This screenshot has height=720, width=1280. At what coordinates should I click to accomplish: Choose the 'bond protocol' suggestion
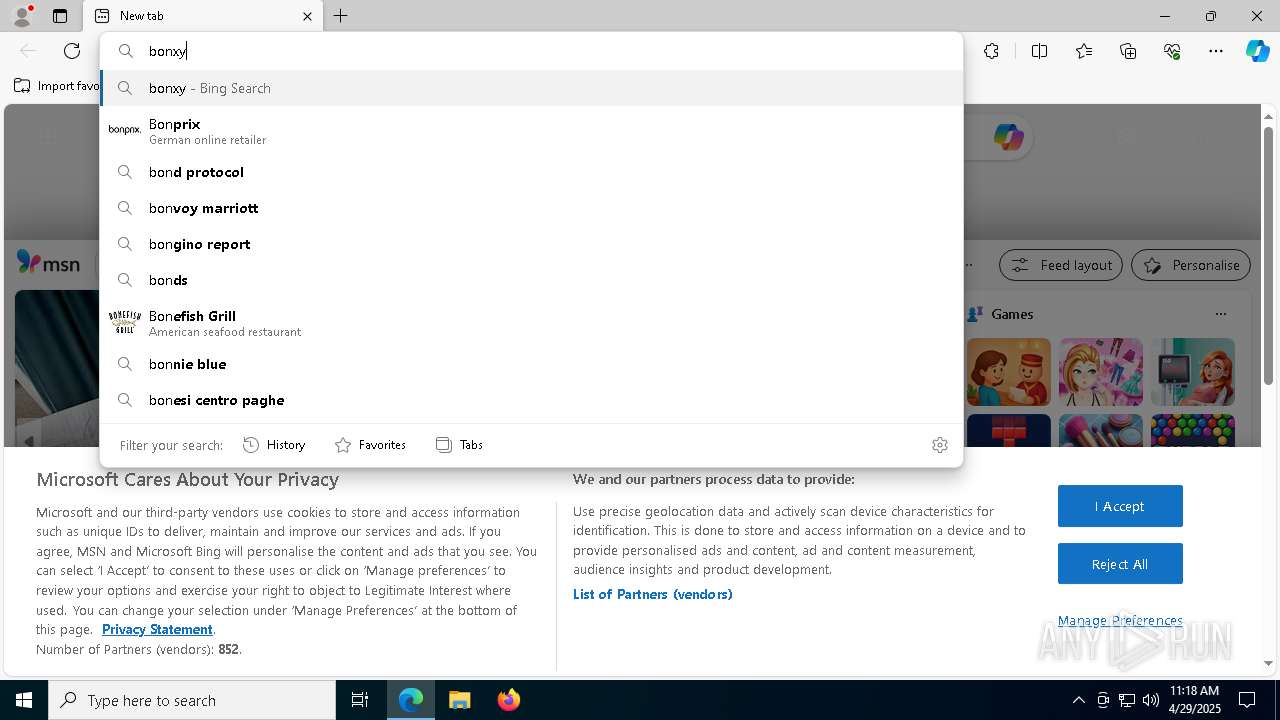(531, 172)
